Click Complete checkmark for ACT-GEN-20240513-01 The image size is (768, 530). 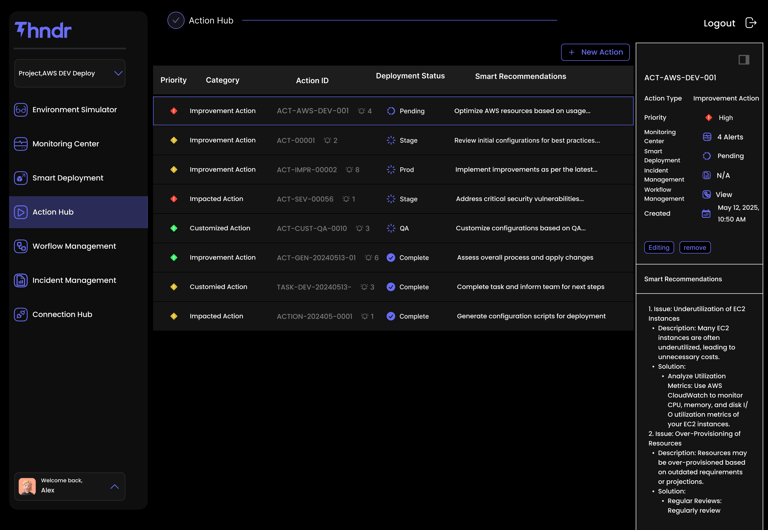pos(391,258)
